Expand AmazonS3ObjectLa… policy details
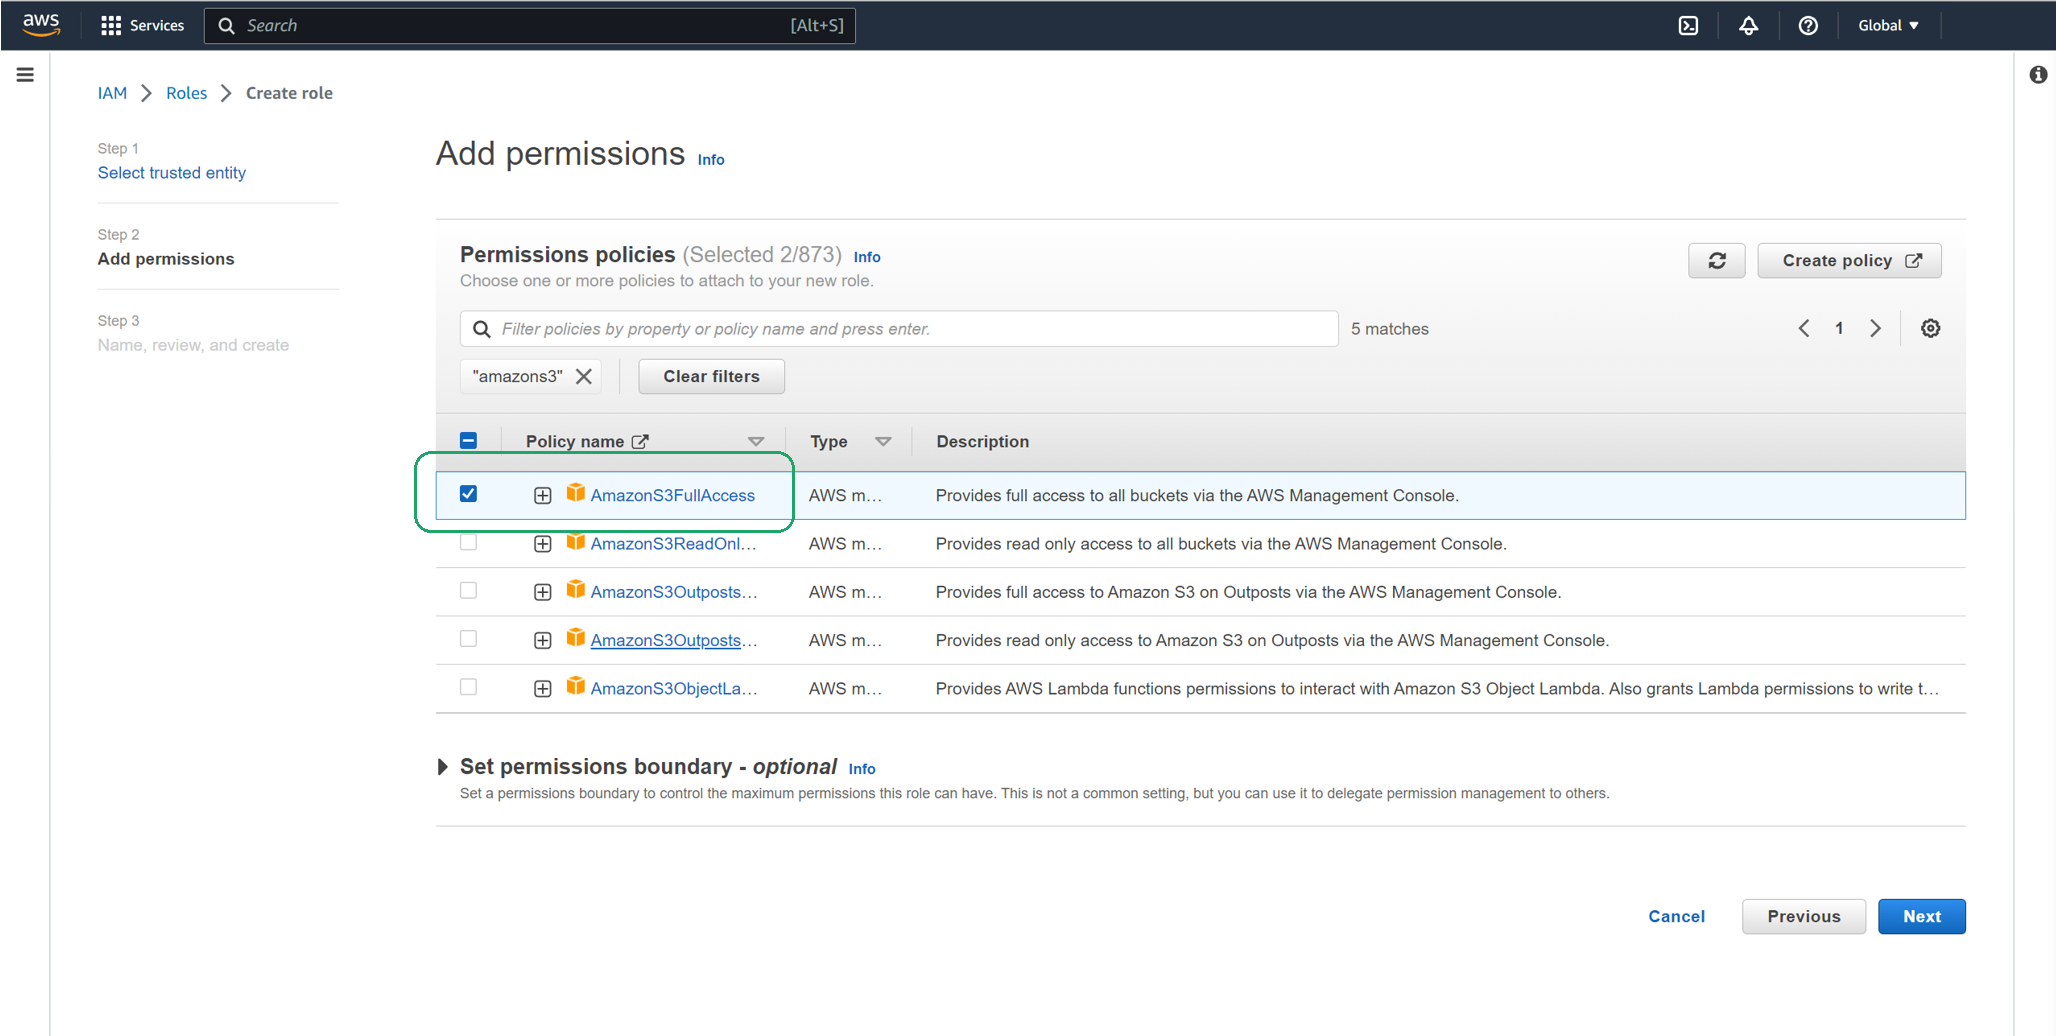Viewport: 2056px width, 1036px height. [542, 688]
